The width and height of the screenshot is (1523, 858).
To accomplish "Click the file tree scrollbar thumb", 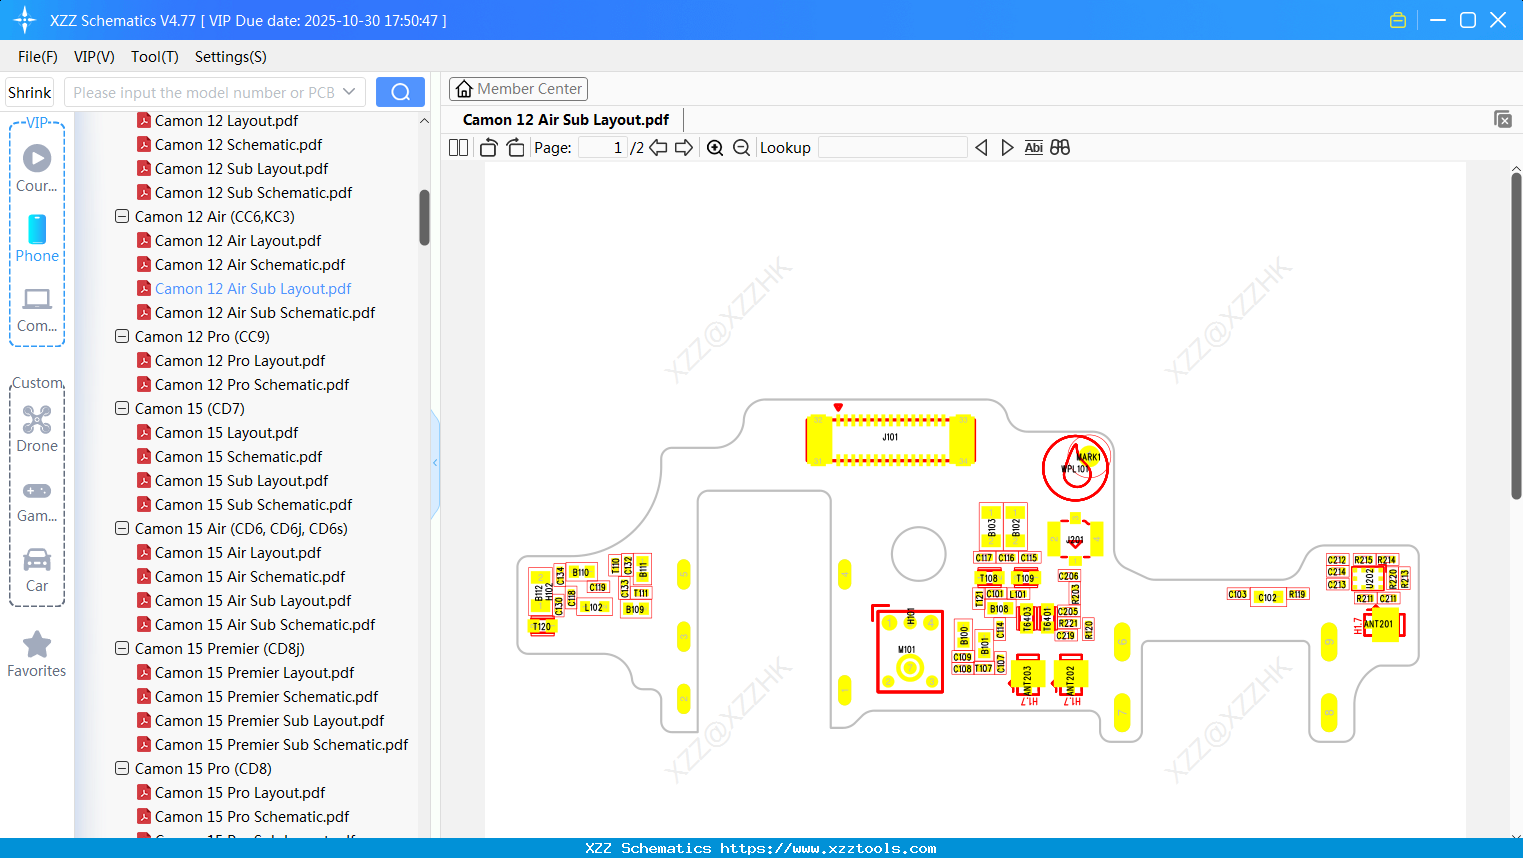I will tap(424, 217).
